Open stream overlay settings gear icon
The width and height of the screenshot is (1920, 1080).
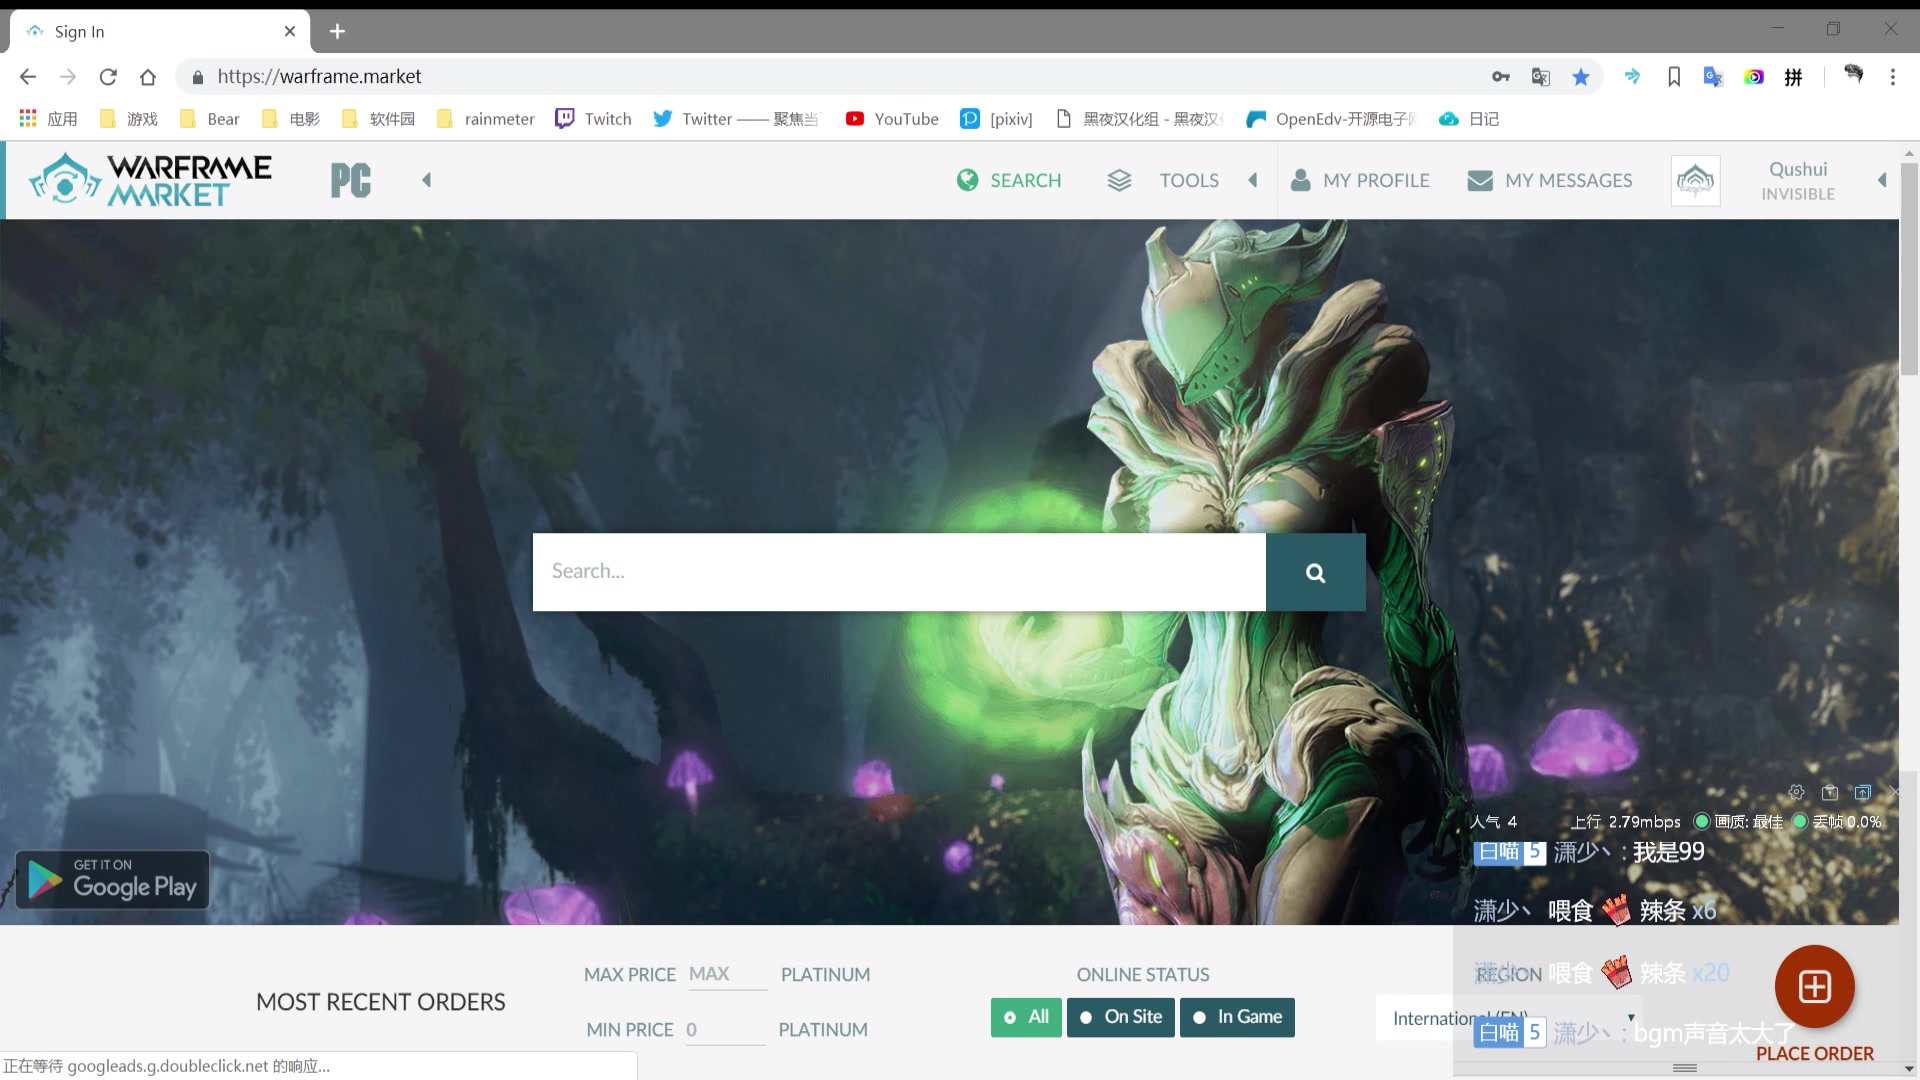[x=1797, y=792]
